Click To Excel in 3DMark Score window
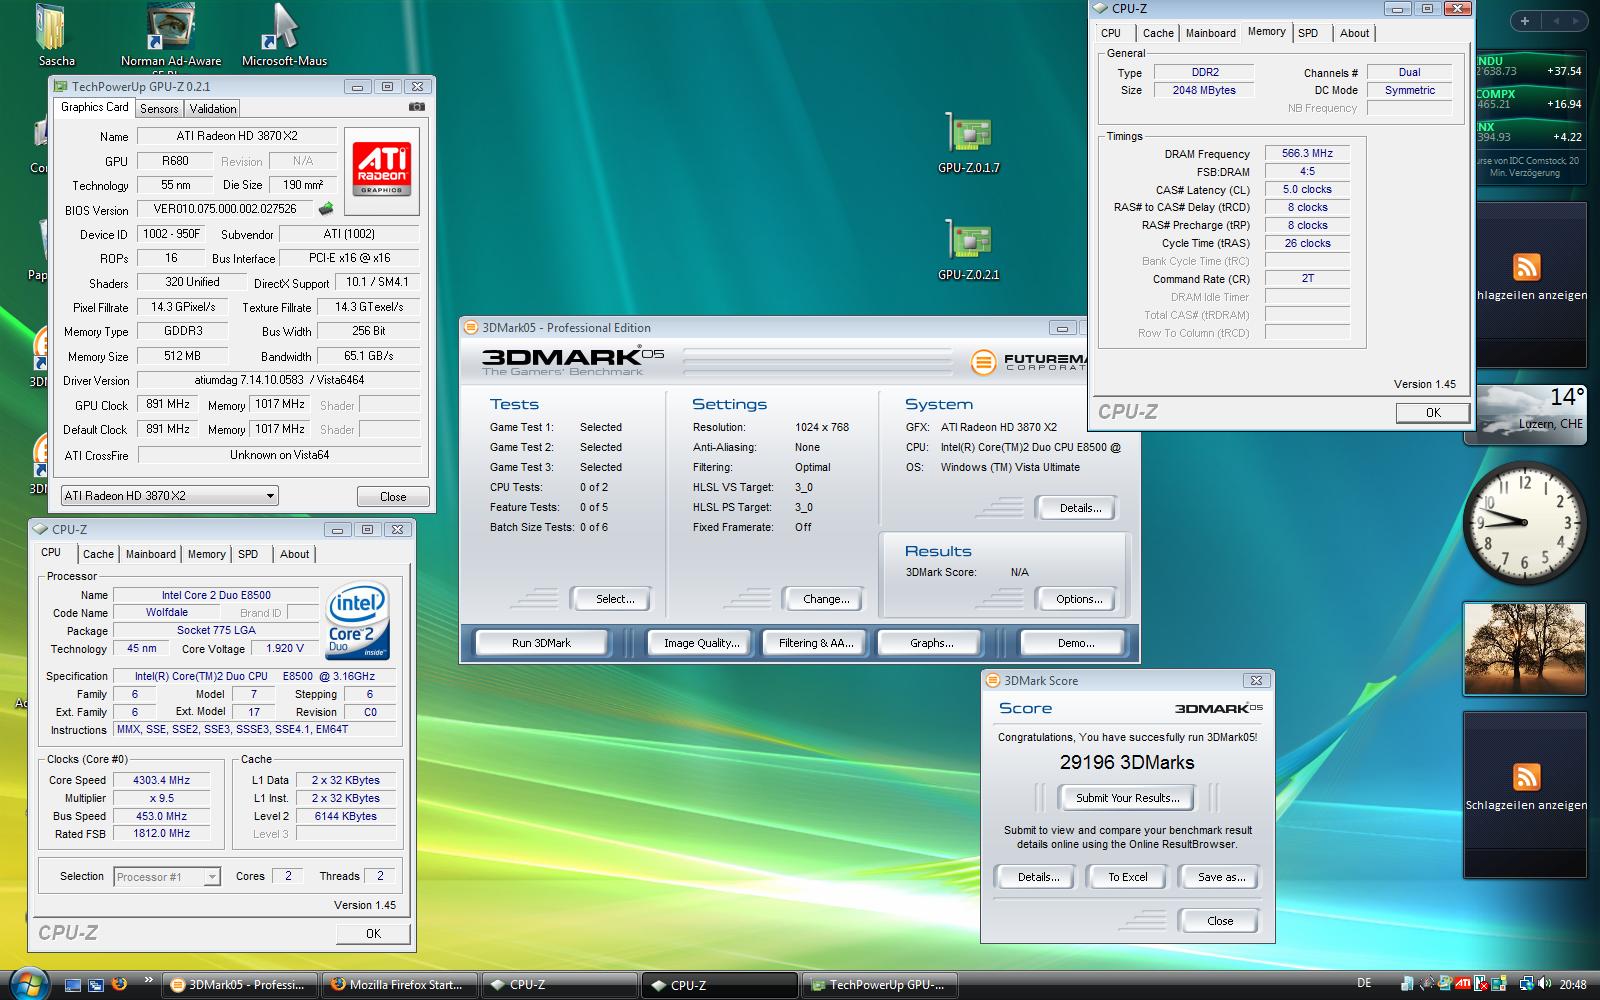Screen dimensions: 1600x1000 click(x=1128, y=877)
